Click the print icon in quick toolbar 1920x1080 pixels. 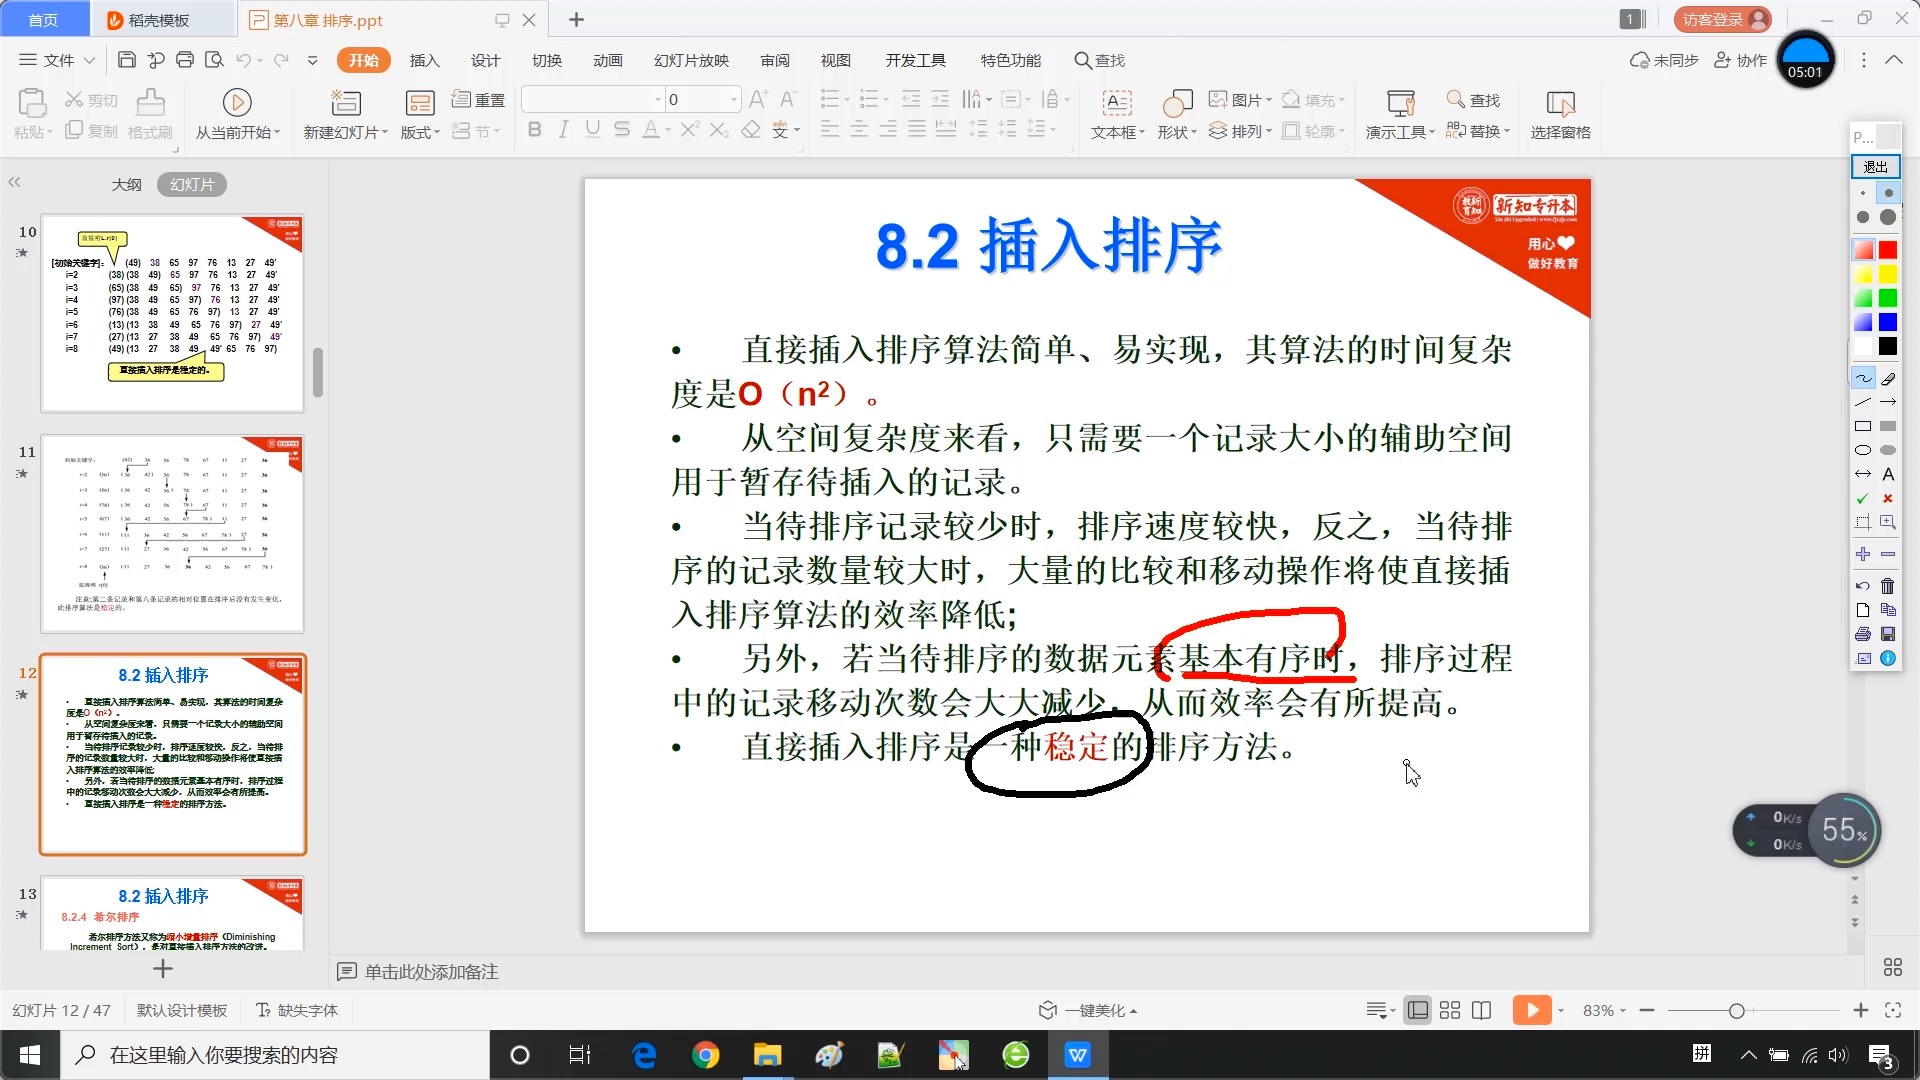tap(185, 60)
